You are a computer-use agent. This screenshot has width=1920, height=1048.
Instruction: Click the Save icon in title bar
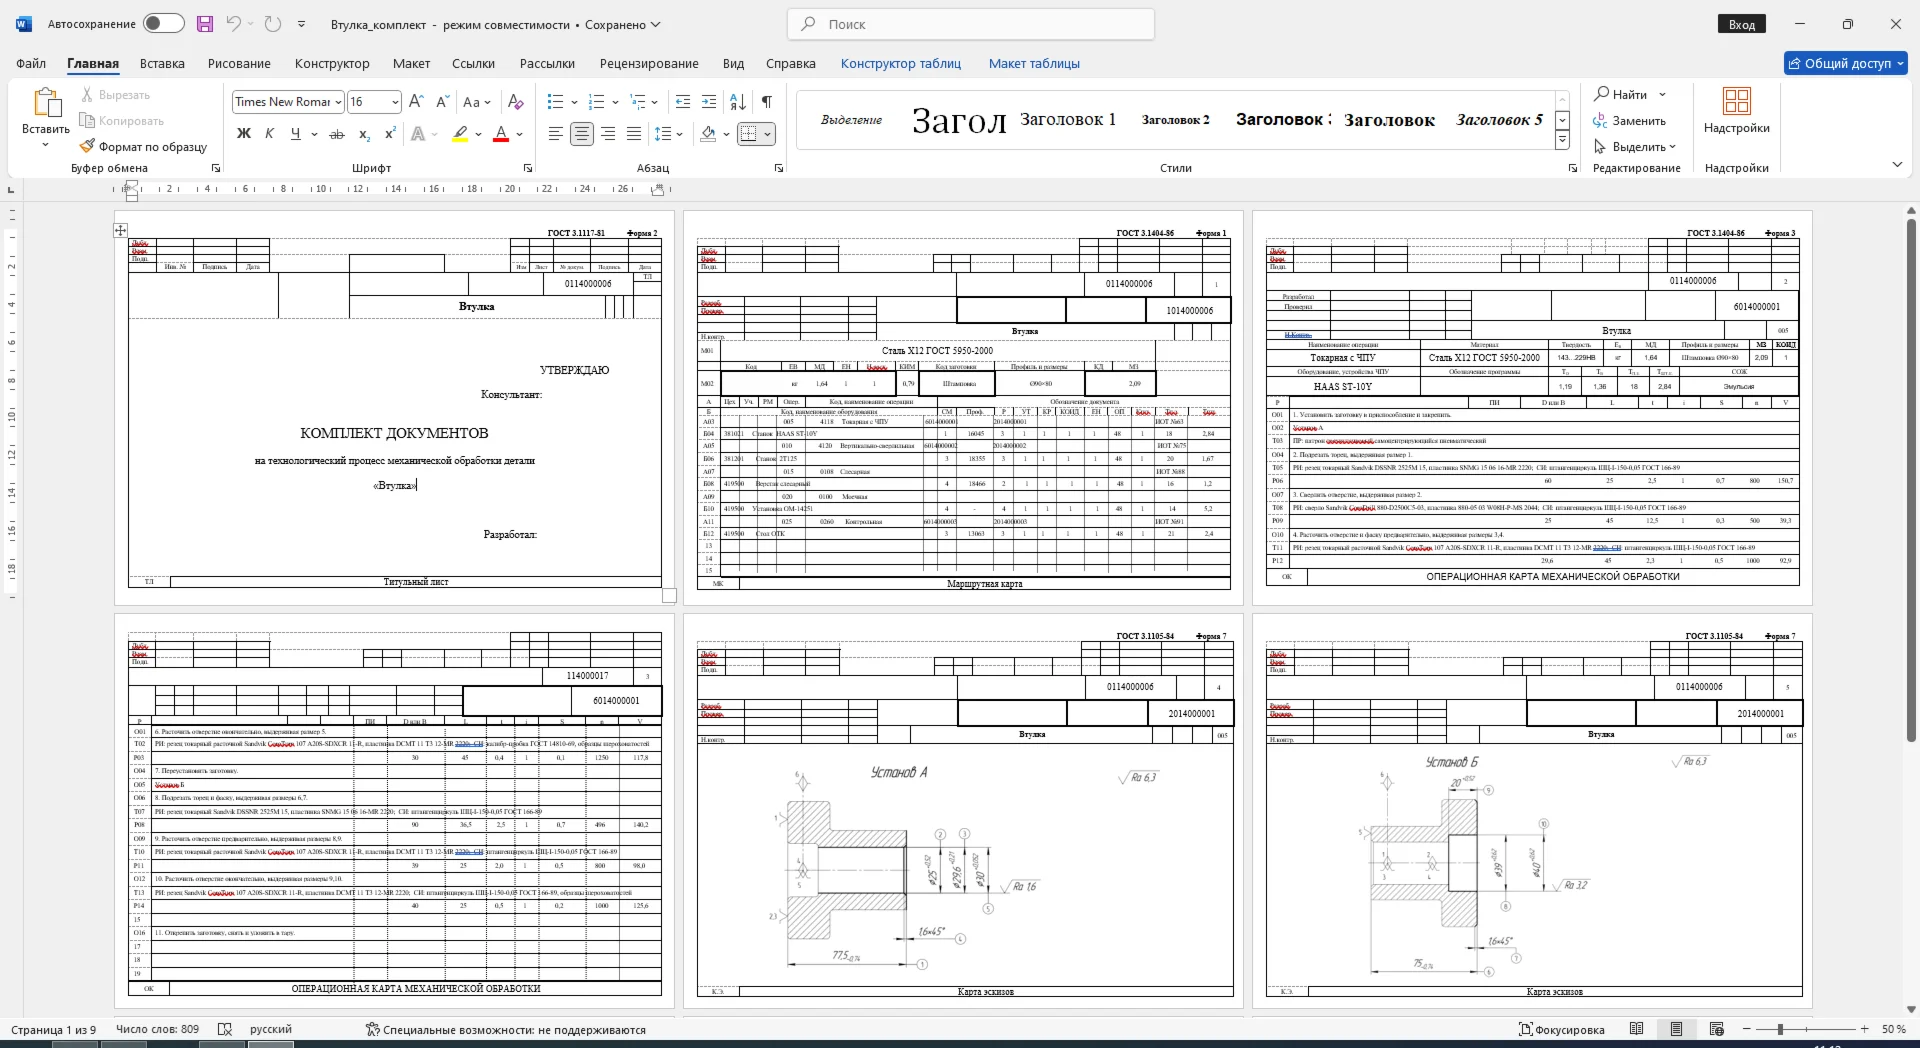(x=205, y=24)
